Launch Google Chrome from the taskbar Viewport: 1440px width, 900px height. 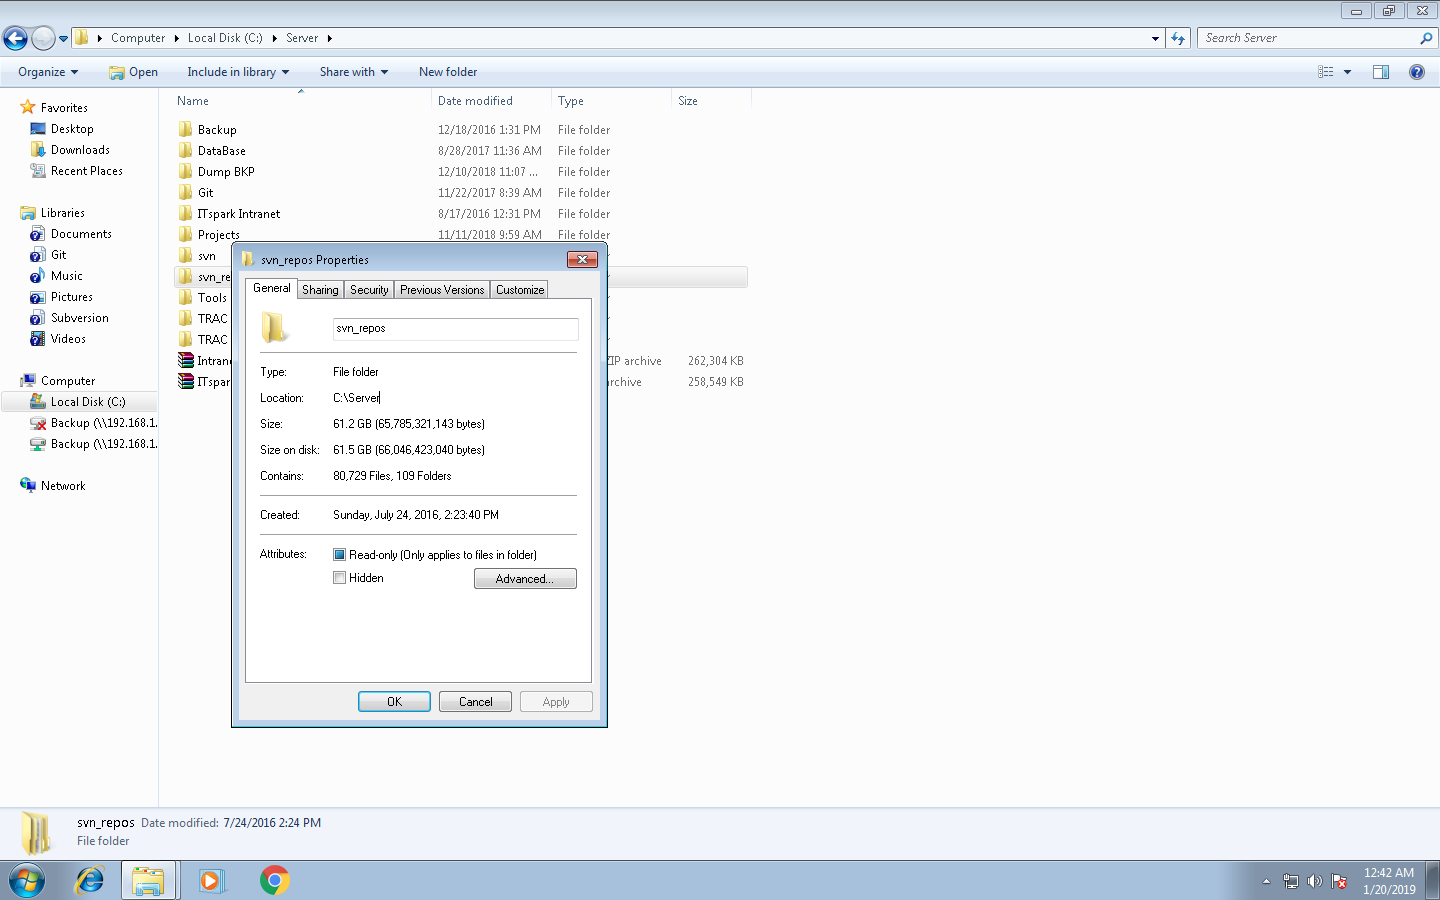(274, 880)
